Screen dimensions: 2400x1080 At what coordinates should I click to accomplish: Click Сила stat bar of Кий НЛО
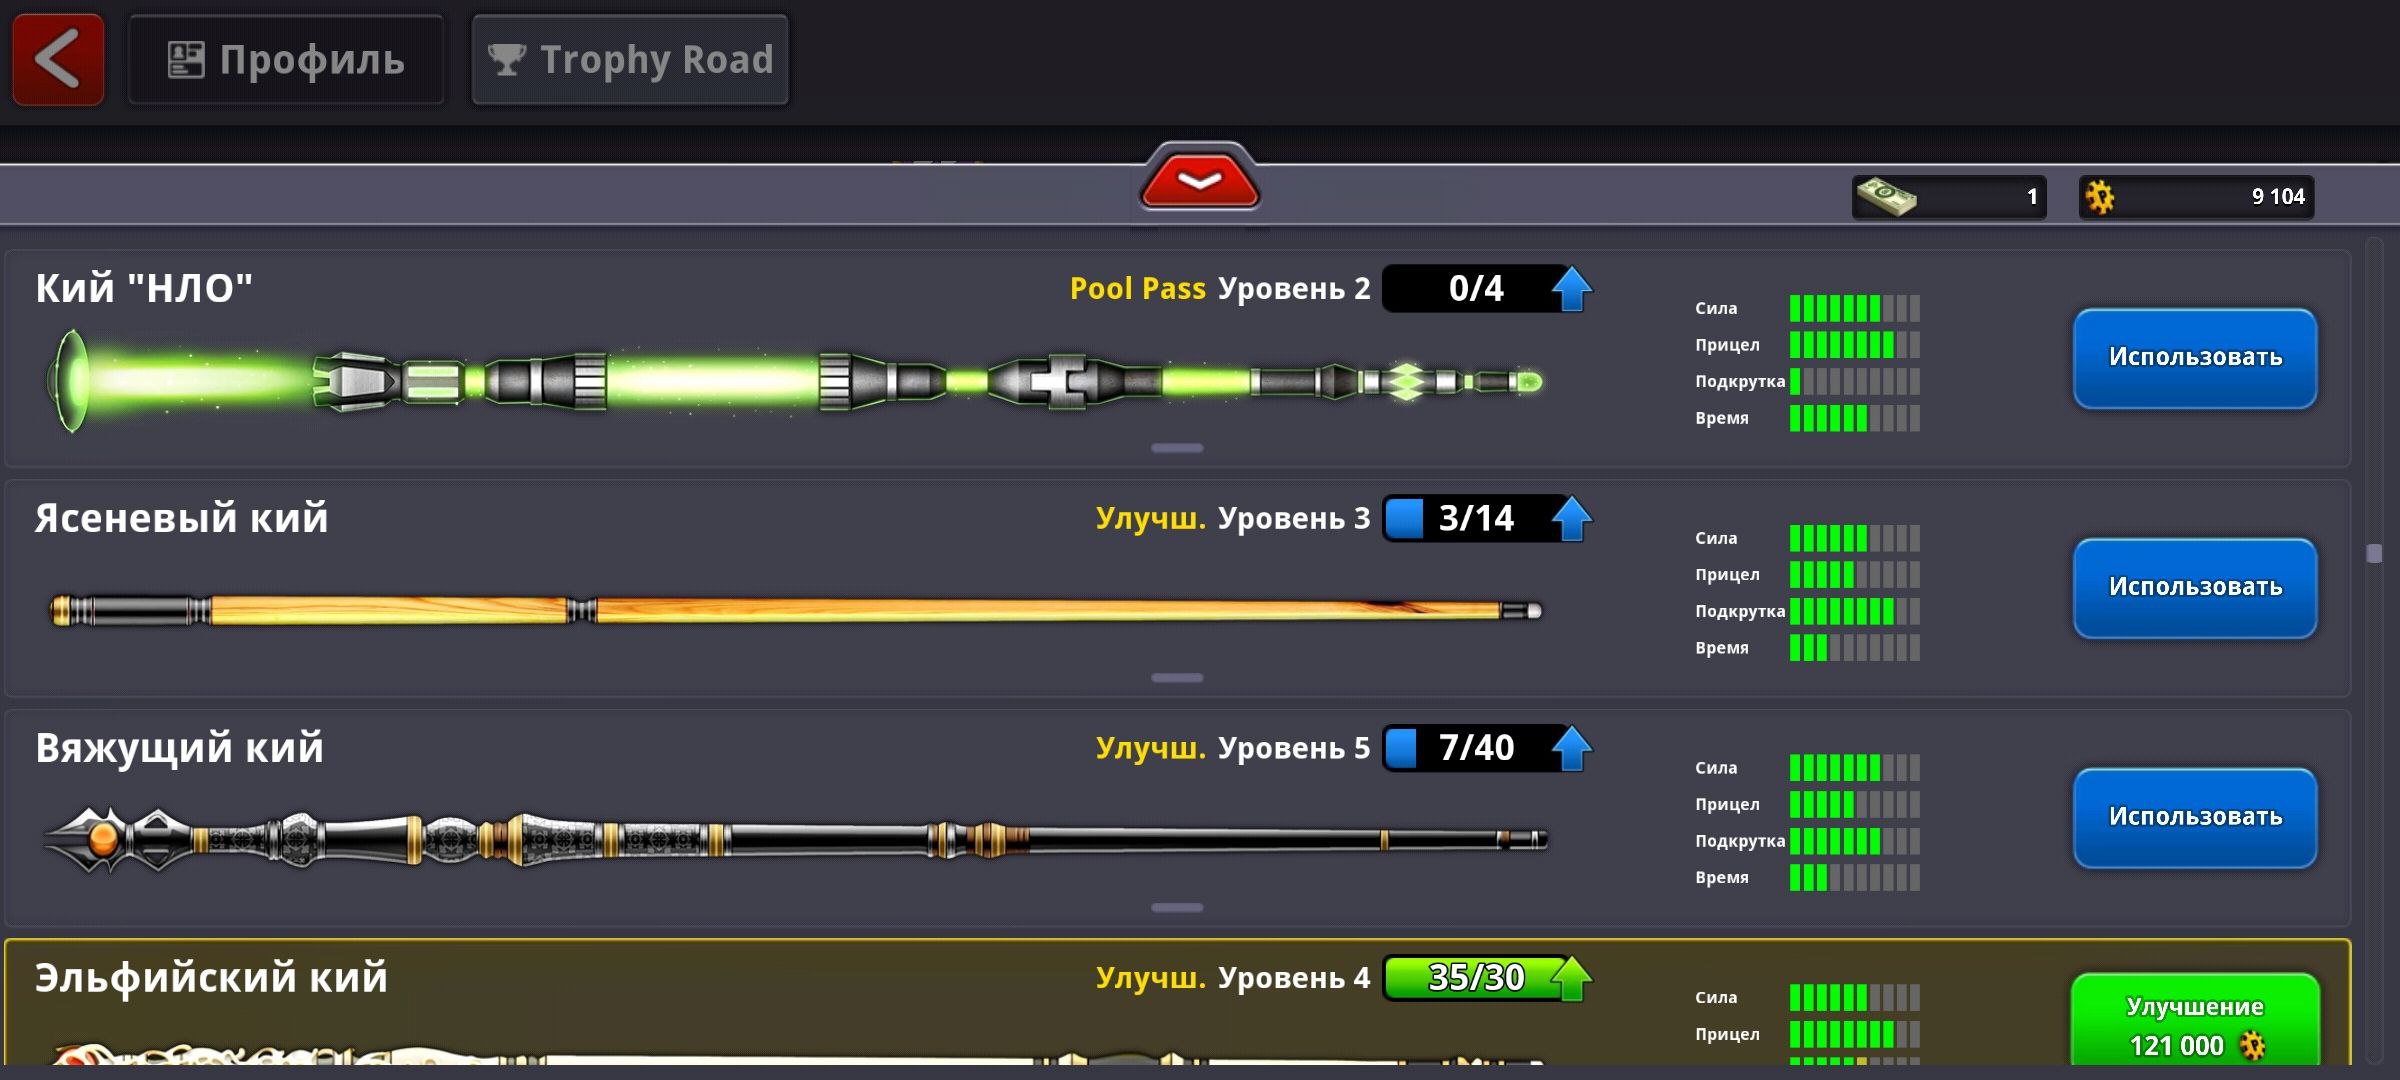click(x=1854, y=308)
